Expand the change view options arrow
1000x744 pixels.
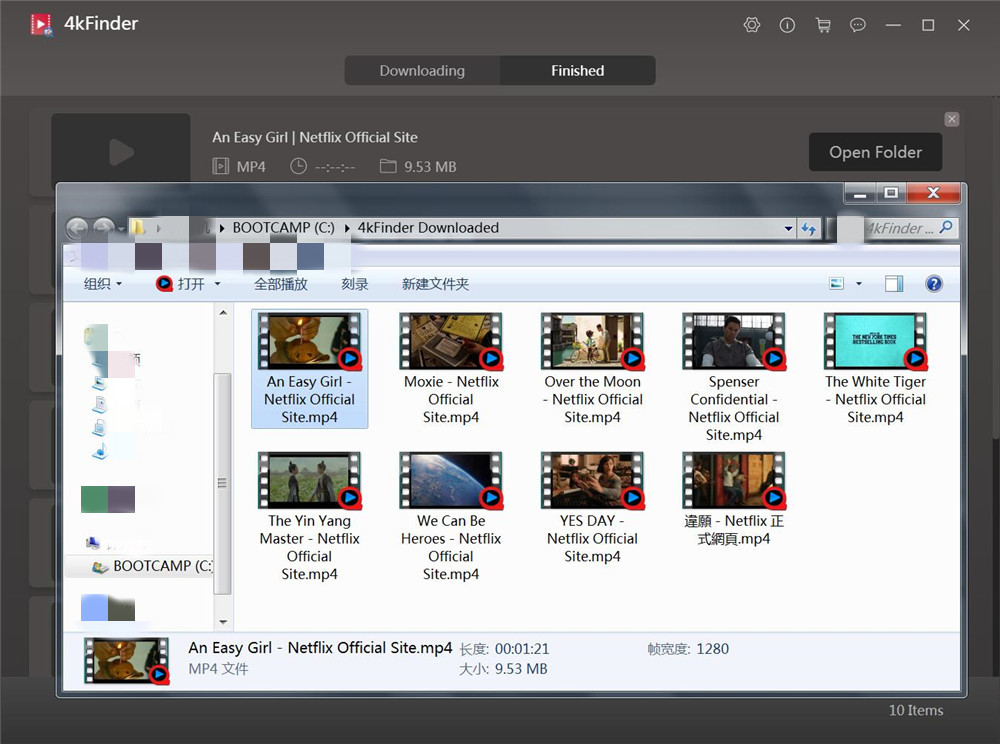[858, 284]
